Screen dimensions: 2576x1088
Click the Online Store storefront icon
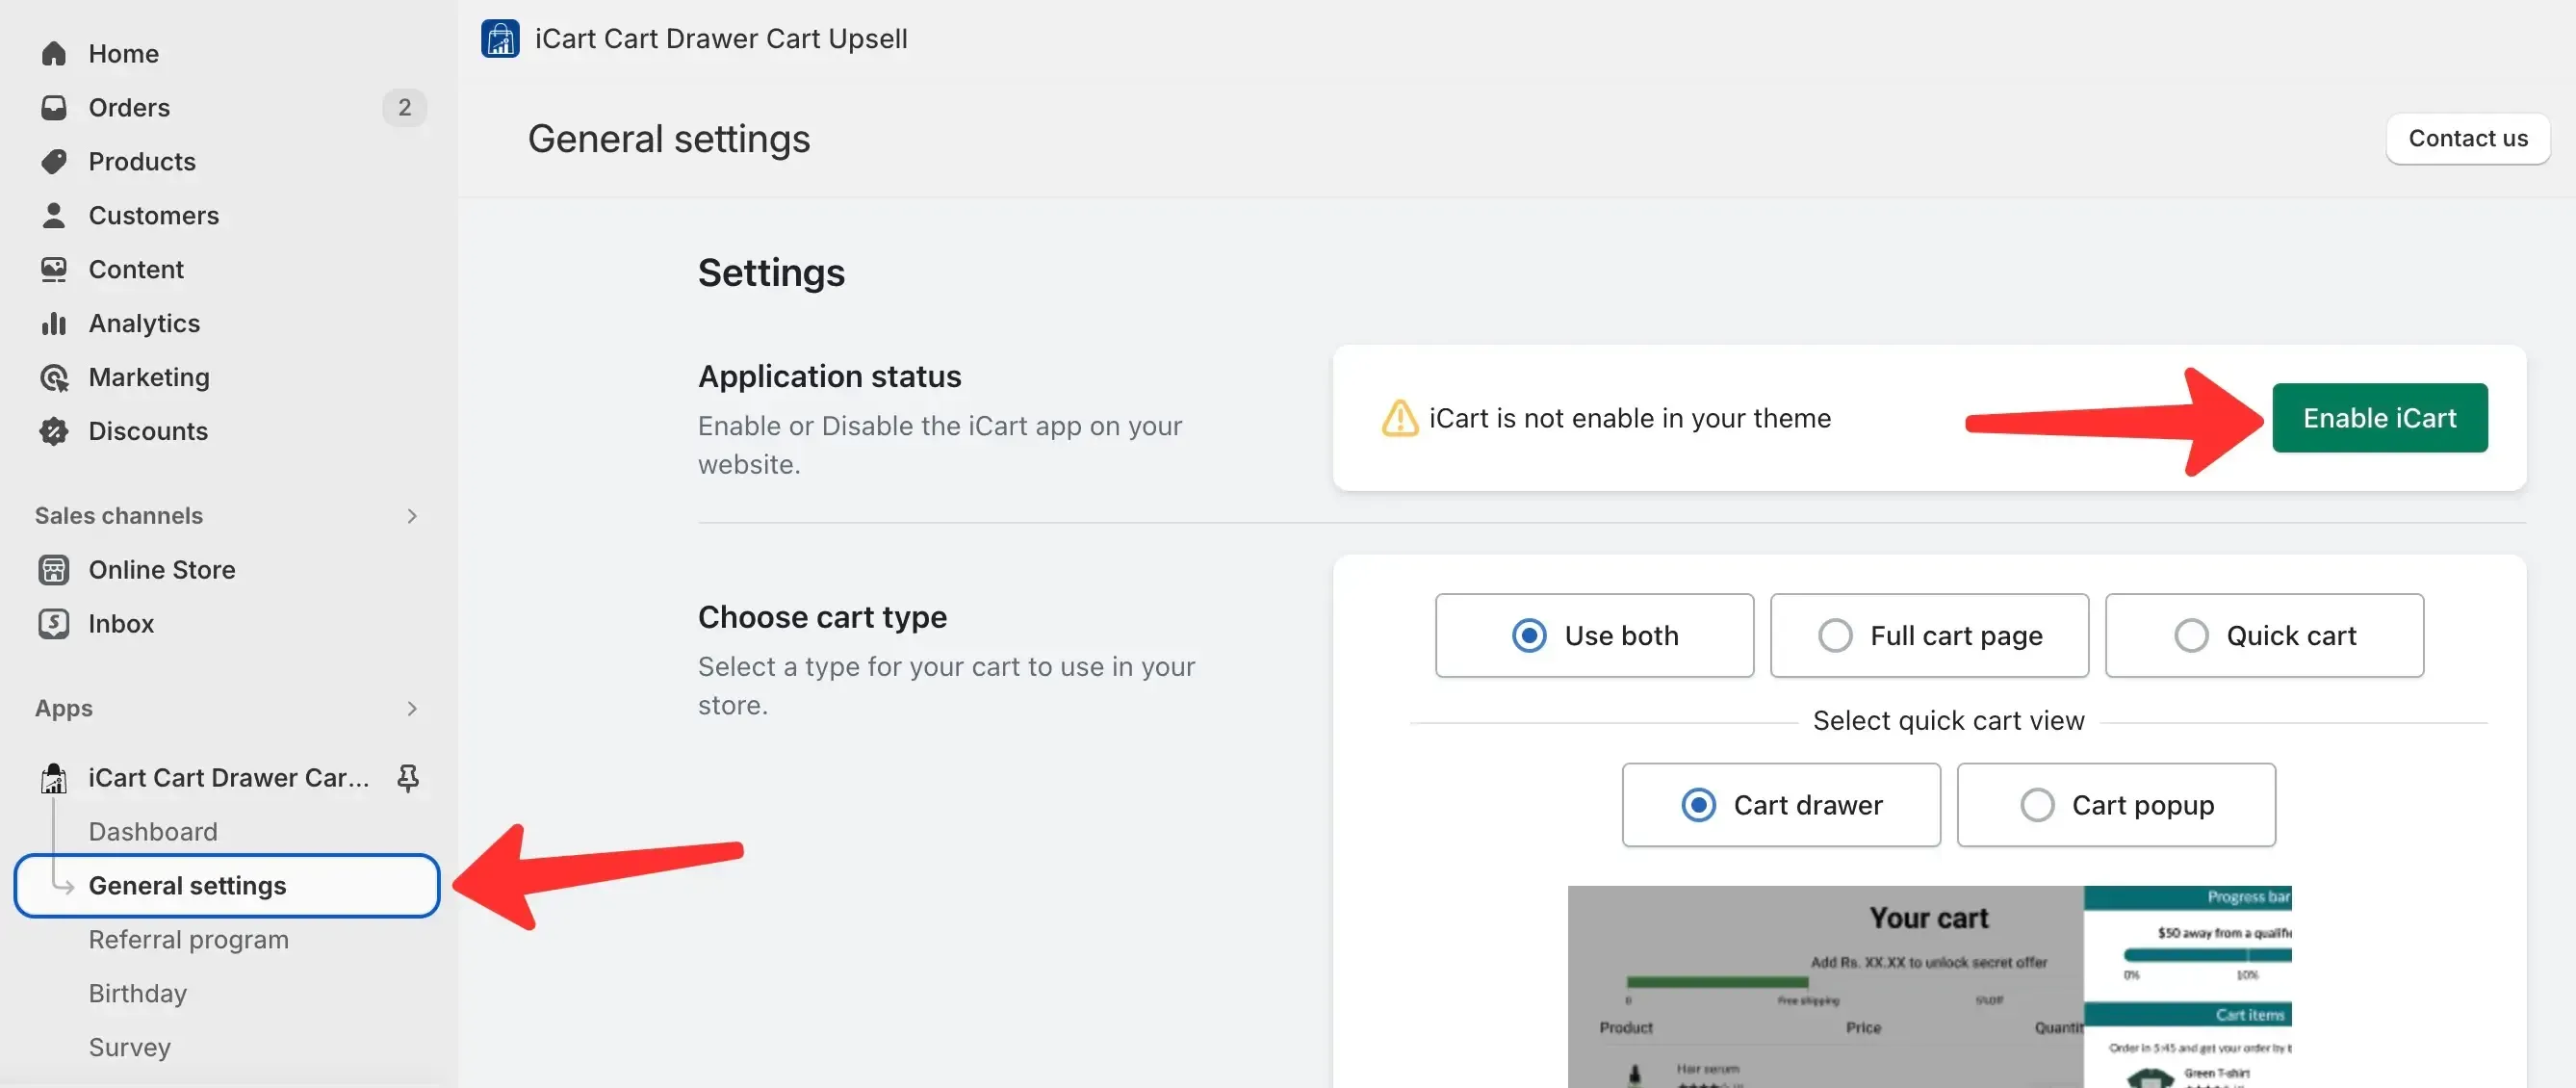(54, 569)
